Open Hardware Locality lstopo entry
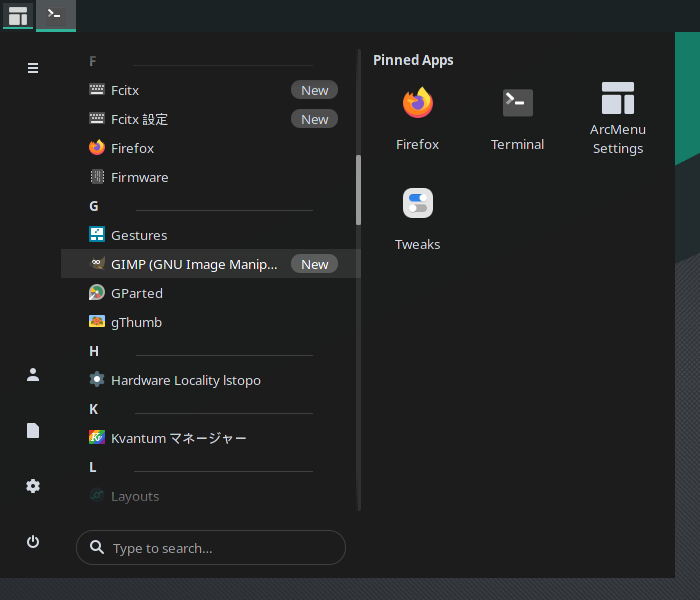 [x=211, y=380]
